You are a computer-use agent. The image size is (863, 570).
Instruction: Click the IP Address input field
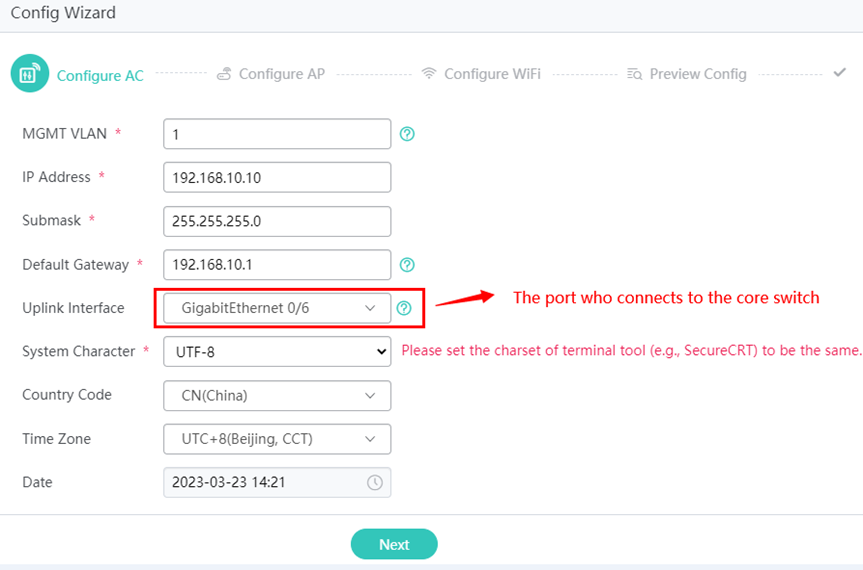click(277, 177)
